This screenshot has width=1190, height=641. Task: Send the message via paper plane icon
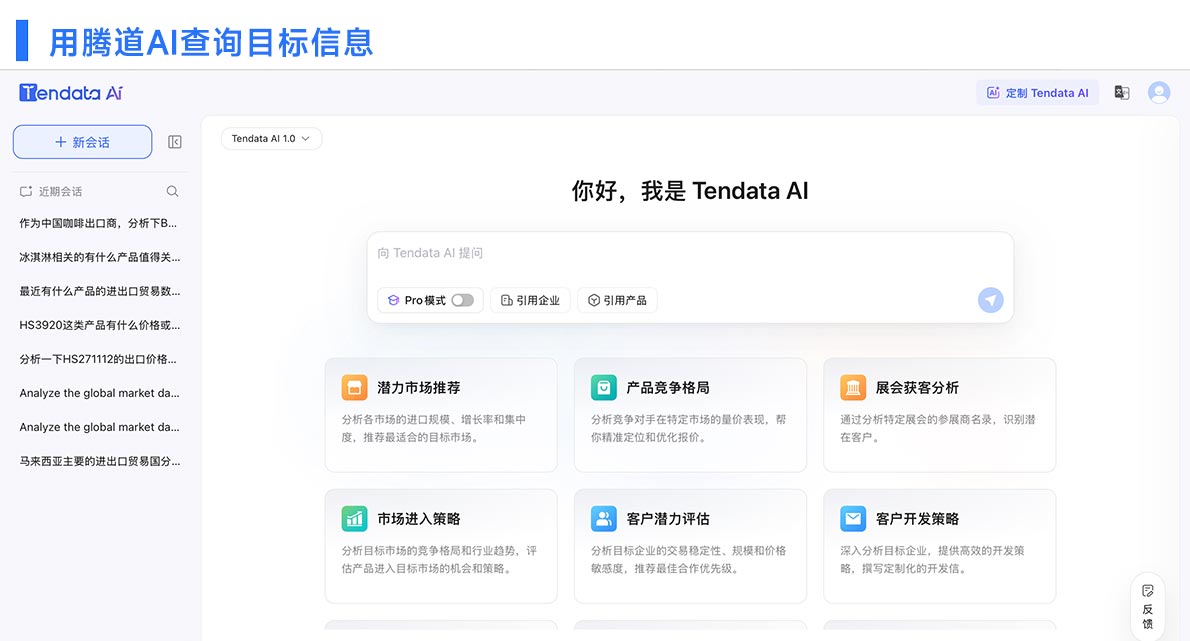pos(990,300)
